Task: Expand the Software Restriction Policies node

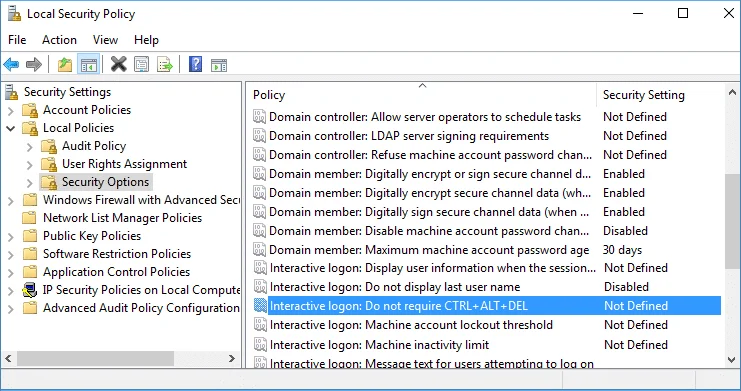Action: [x=11, y=254]
